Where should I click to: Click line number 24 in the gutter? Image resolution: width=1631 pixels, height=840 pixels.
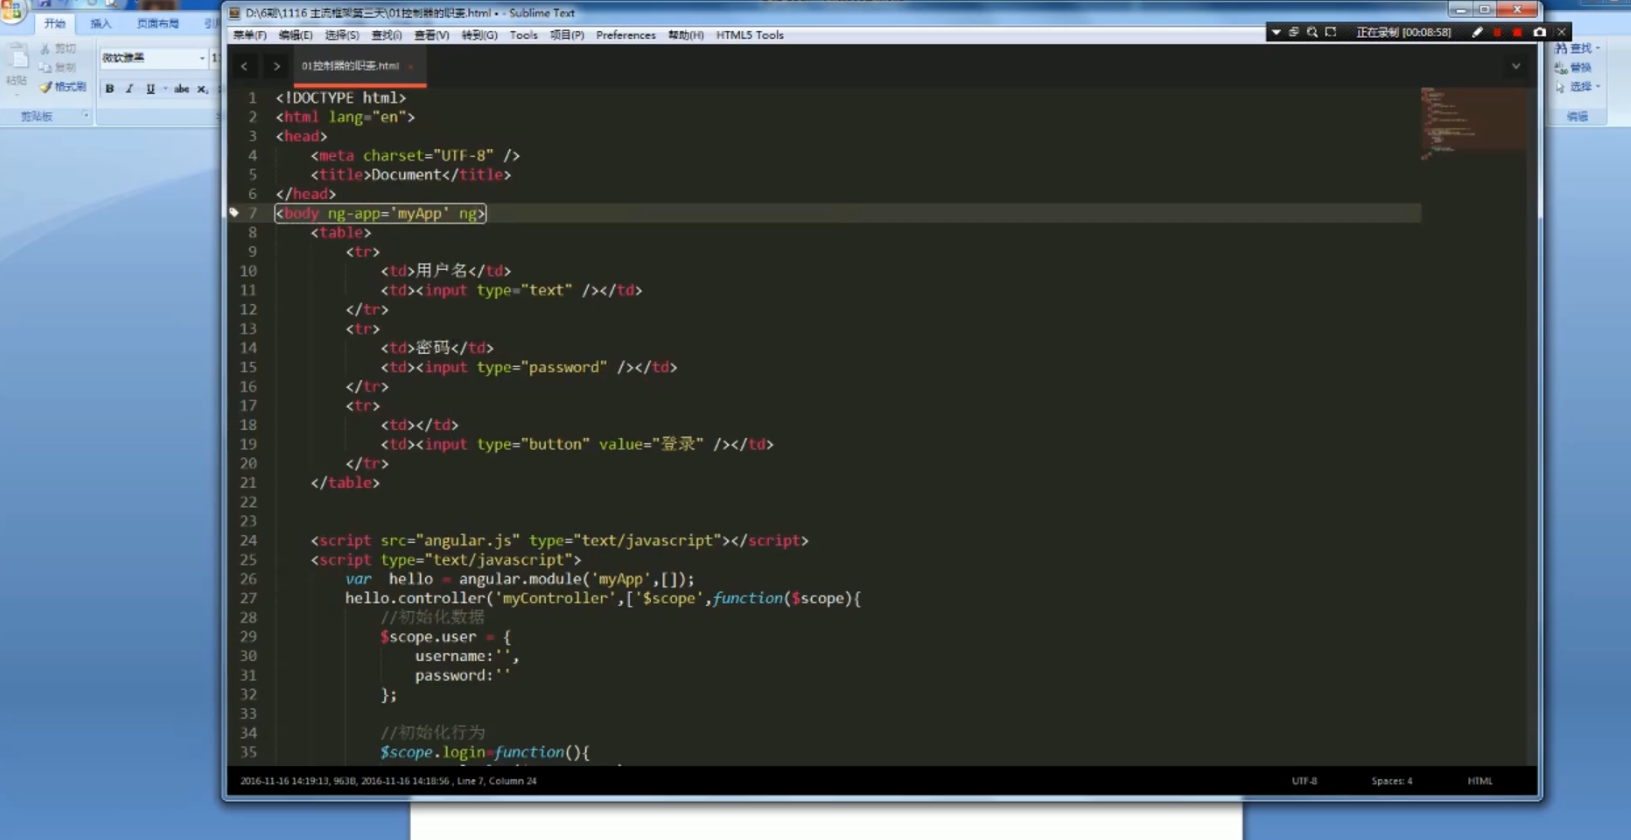248,540
